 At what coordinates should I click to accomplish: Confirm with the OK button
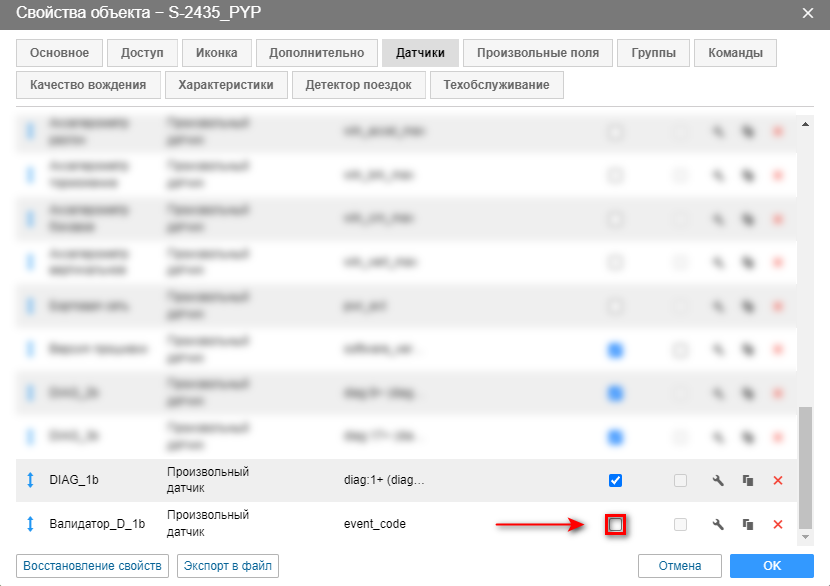[772, 566]
